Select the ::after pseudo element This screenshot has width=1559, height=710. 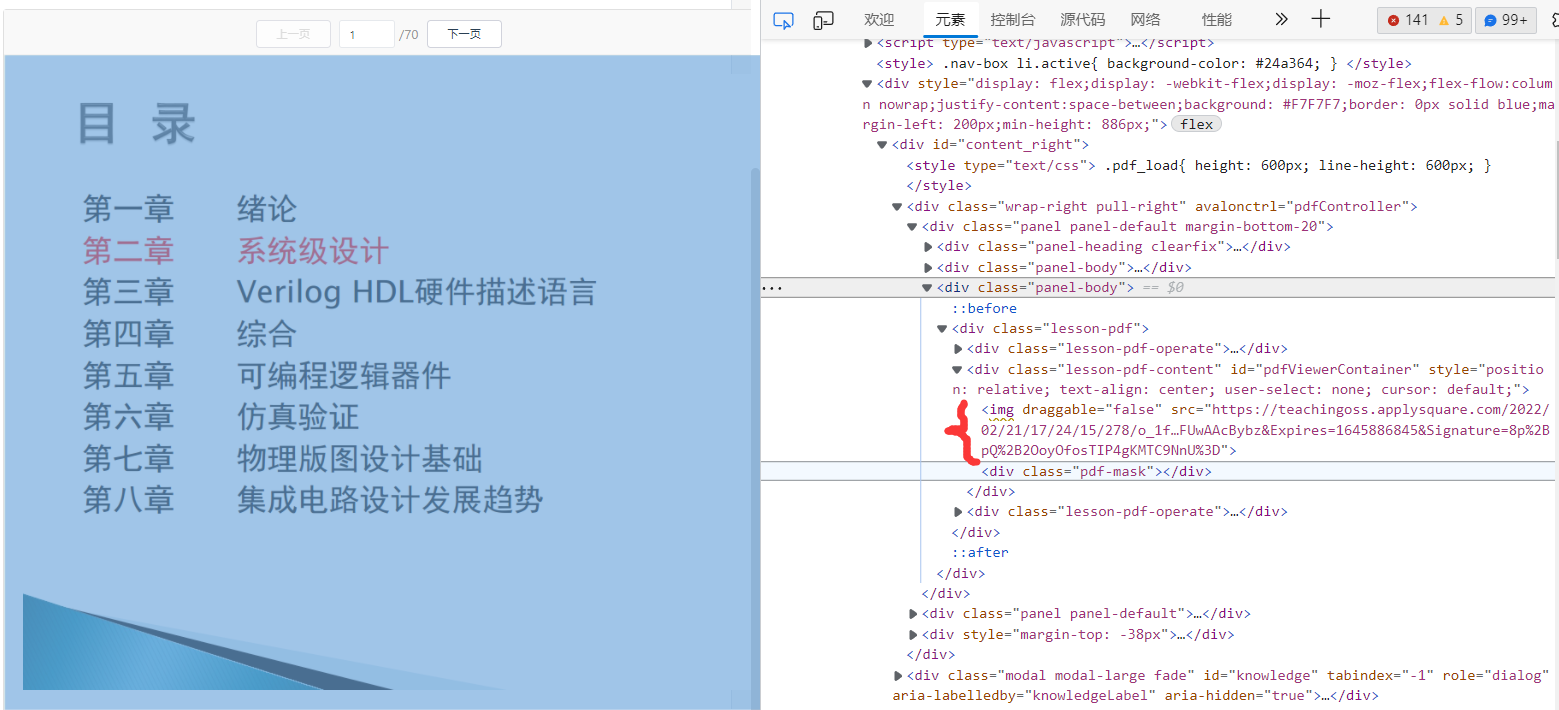[980, 552]
